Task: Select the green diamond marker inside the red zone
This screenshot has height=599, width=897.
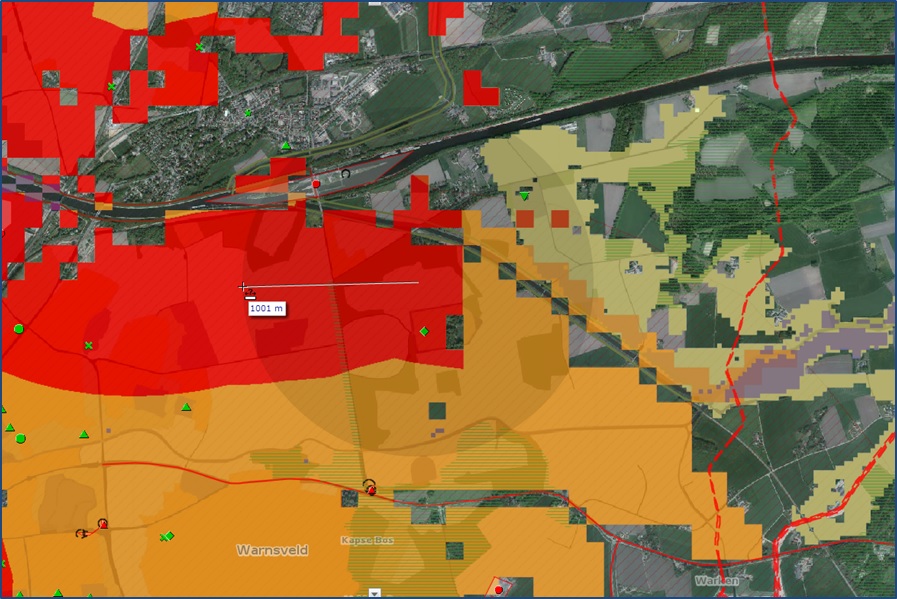Action: (424, 331)
